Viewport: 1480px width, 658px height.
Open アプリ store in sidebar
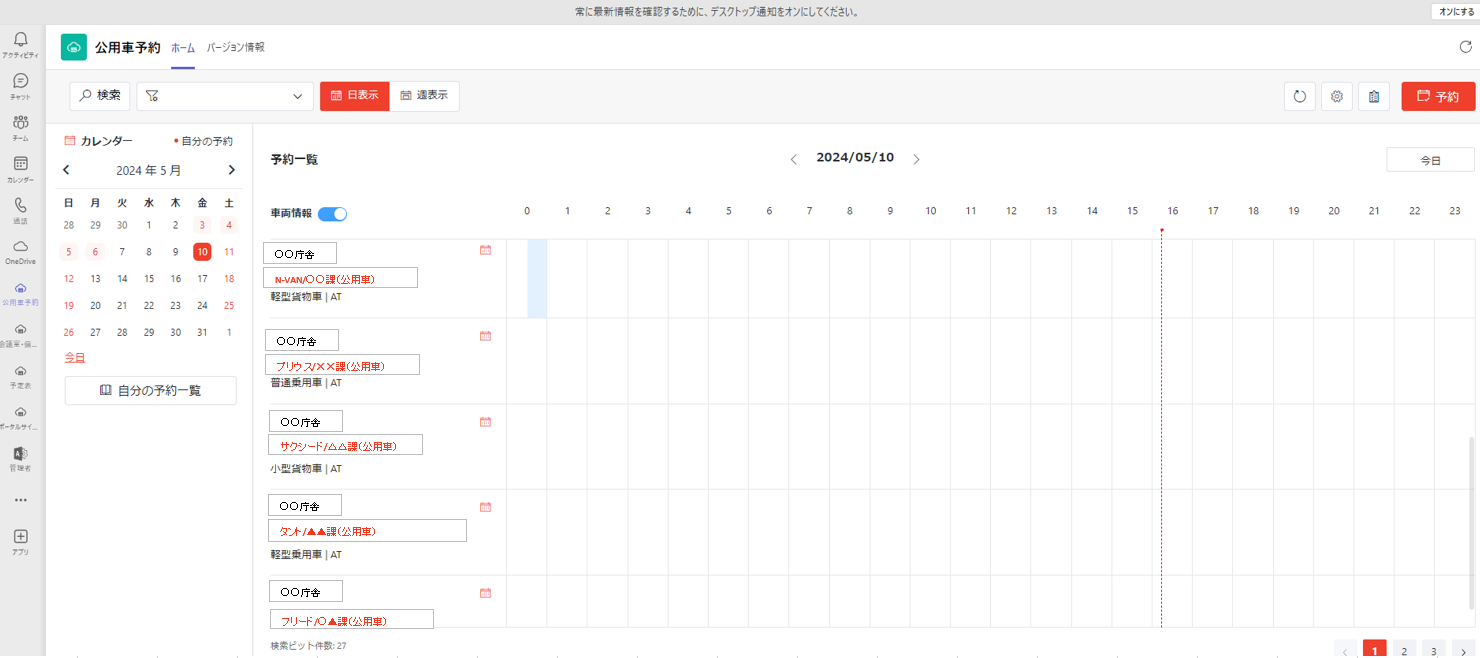[x=21, y=542]
